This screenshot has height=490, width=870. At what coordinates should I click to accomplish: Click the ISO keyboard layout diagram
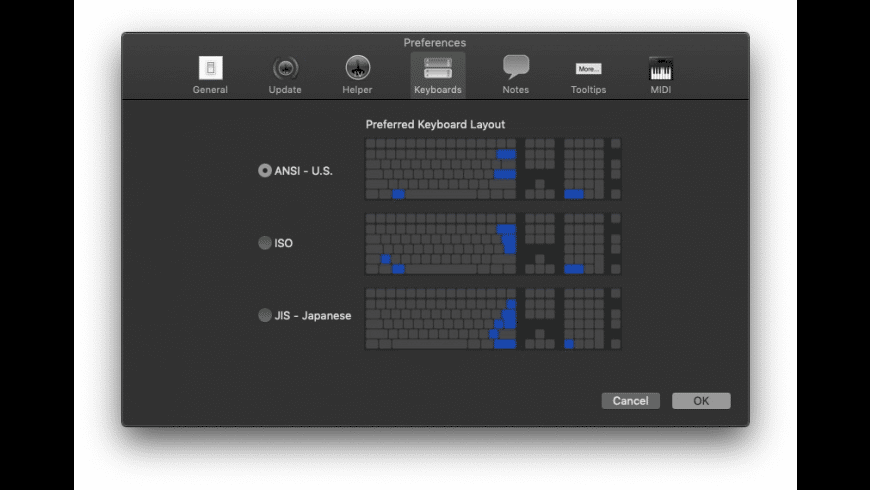point(493,244)
